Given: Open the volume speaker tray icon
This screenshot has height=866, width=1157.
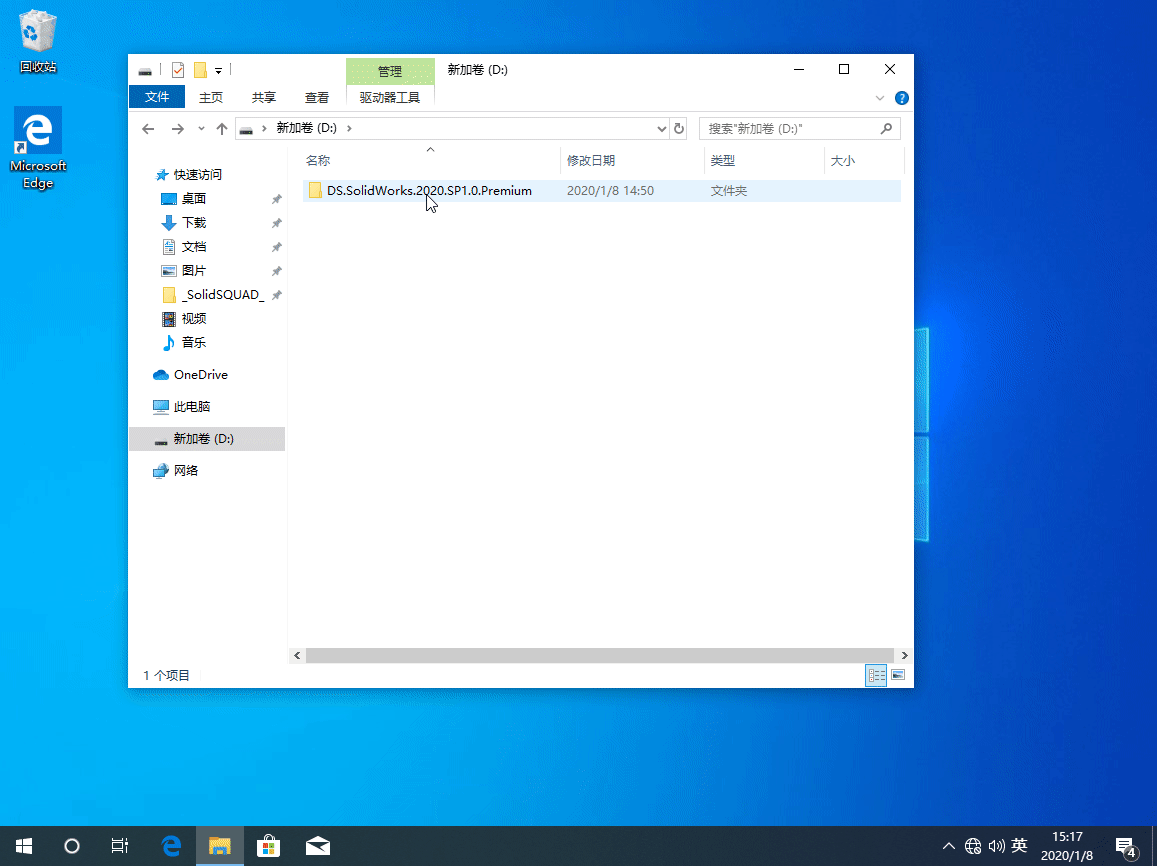Looking at the screenshot, I should 996,846.
